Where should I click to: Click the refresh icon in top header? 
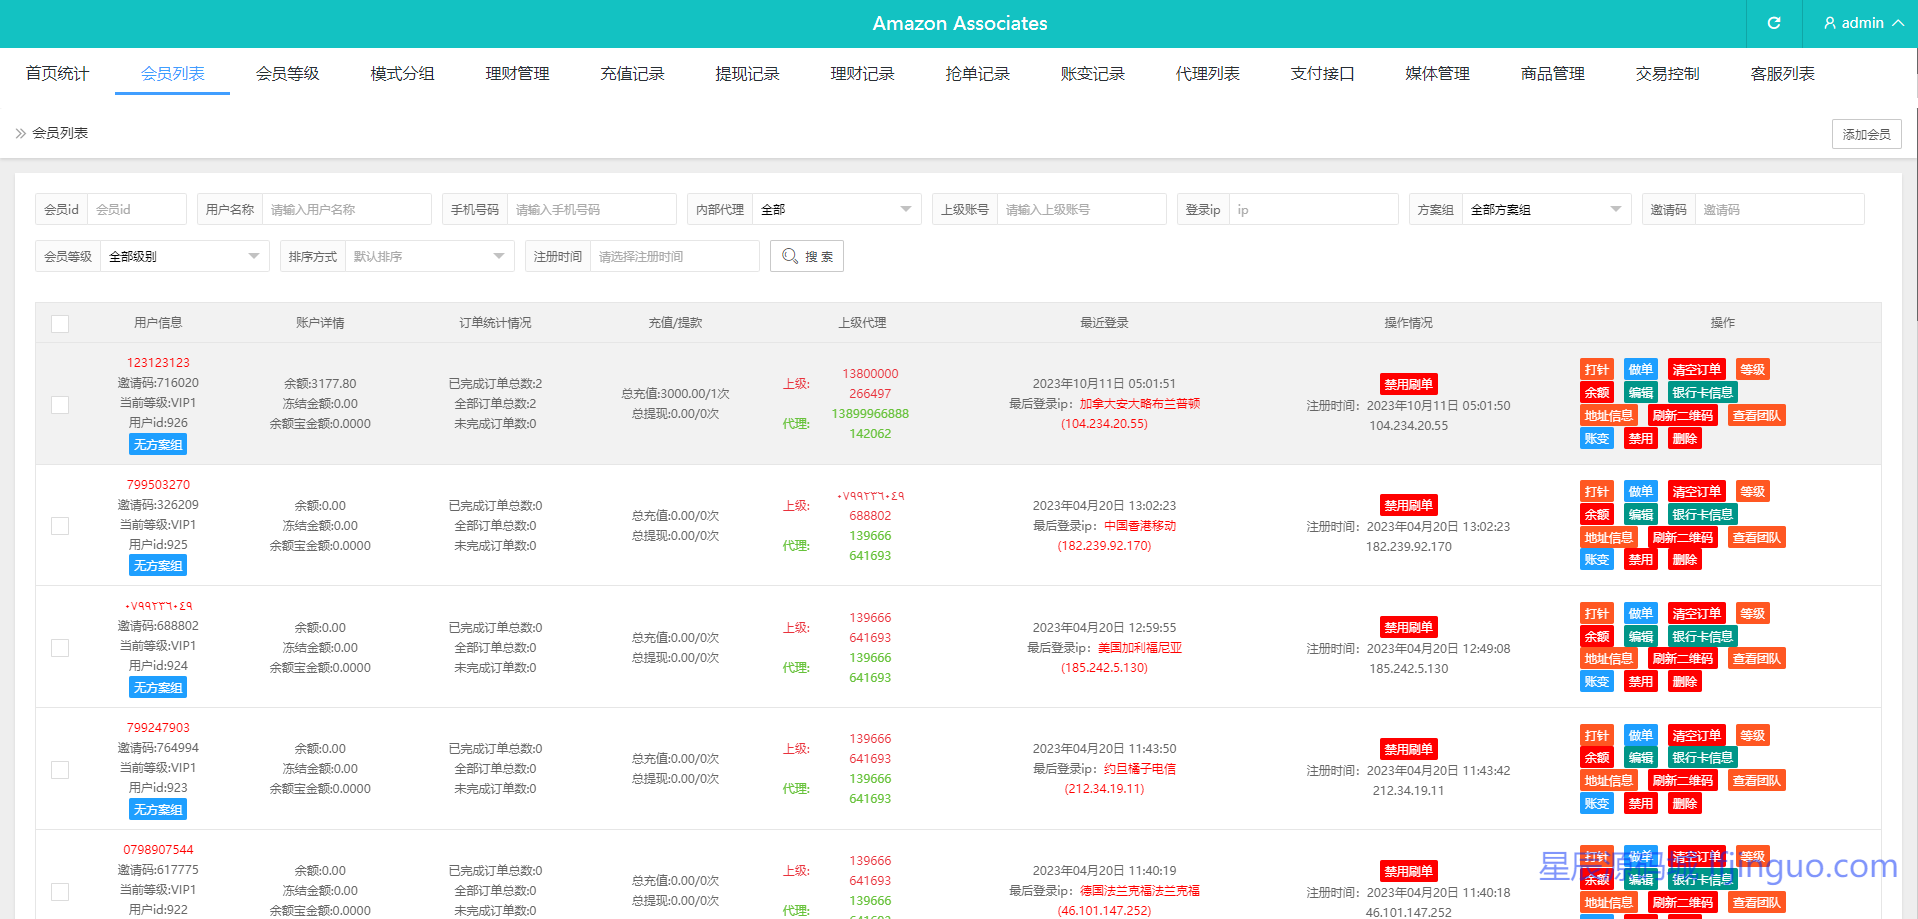tap(1773, 23)
